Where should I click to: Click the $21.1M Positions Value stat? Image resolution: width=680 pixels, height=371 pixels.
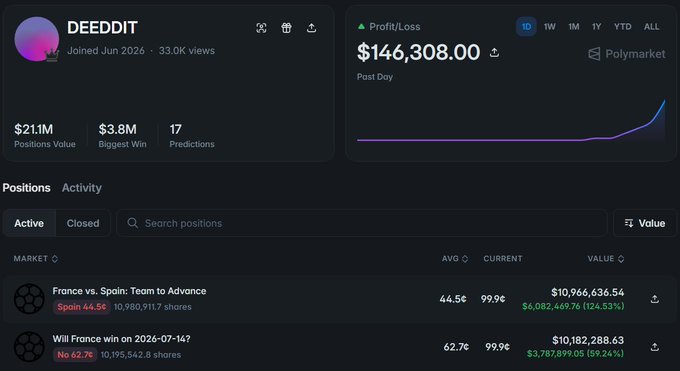pos(45,136)
